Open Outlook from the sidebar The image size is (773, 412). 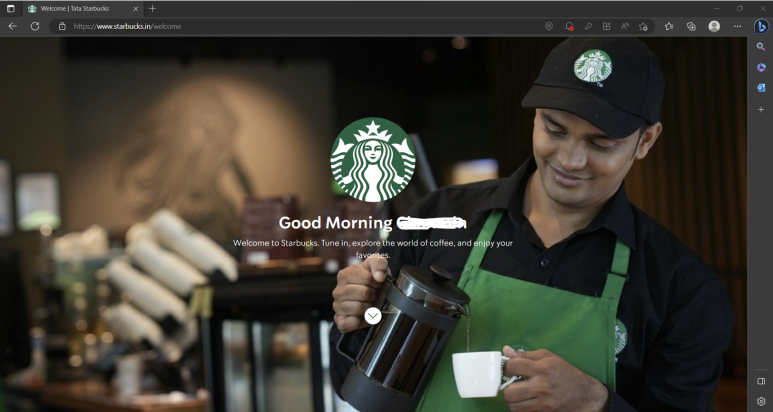(x=761, y=88)
